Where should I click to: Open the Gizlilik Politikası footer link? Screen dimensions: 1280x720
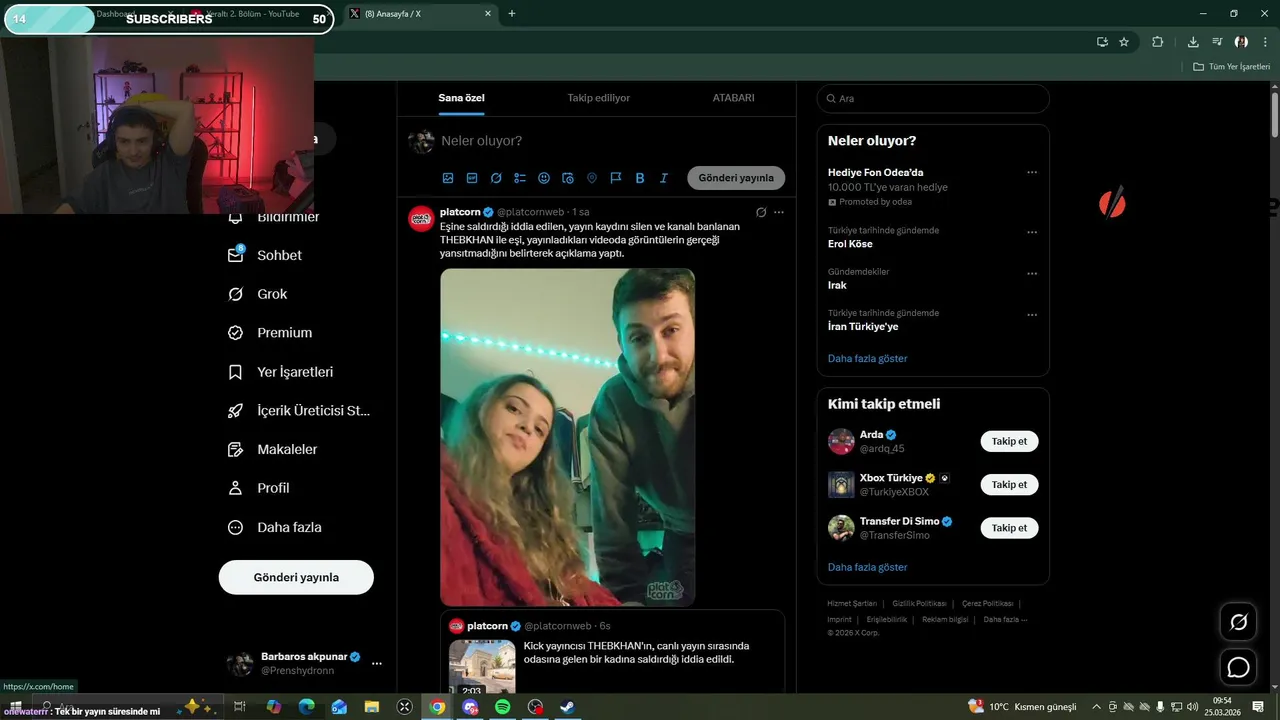coord(919,604)
